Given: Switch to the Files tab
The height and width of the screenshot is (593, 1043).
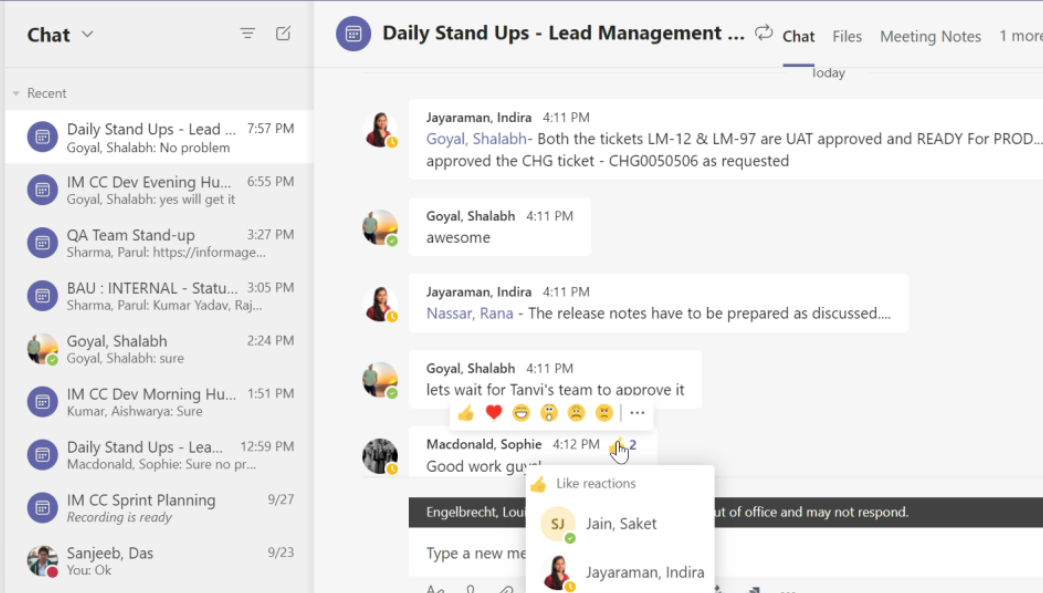Looking at the screenshot, I should click(847, 36).
